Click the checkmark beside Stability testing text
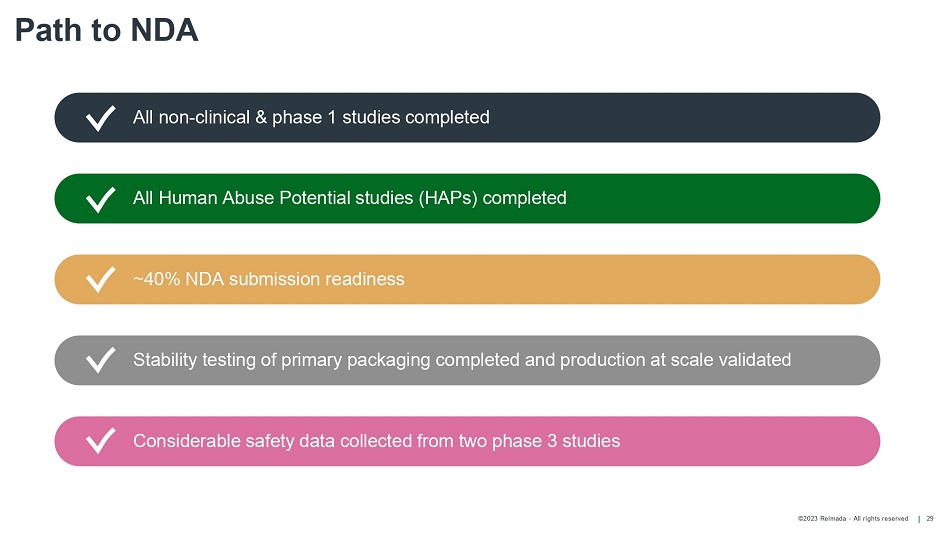Screen dimensions: 950x534 point(100,361)
